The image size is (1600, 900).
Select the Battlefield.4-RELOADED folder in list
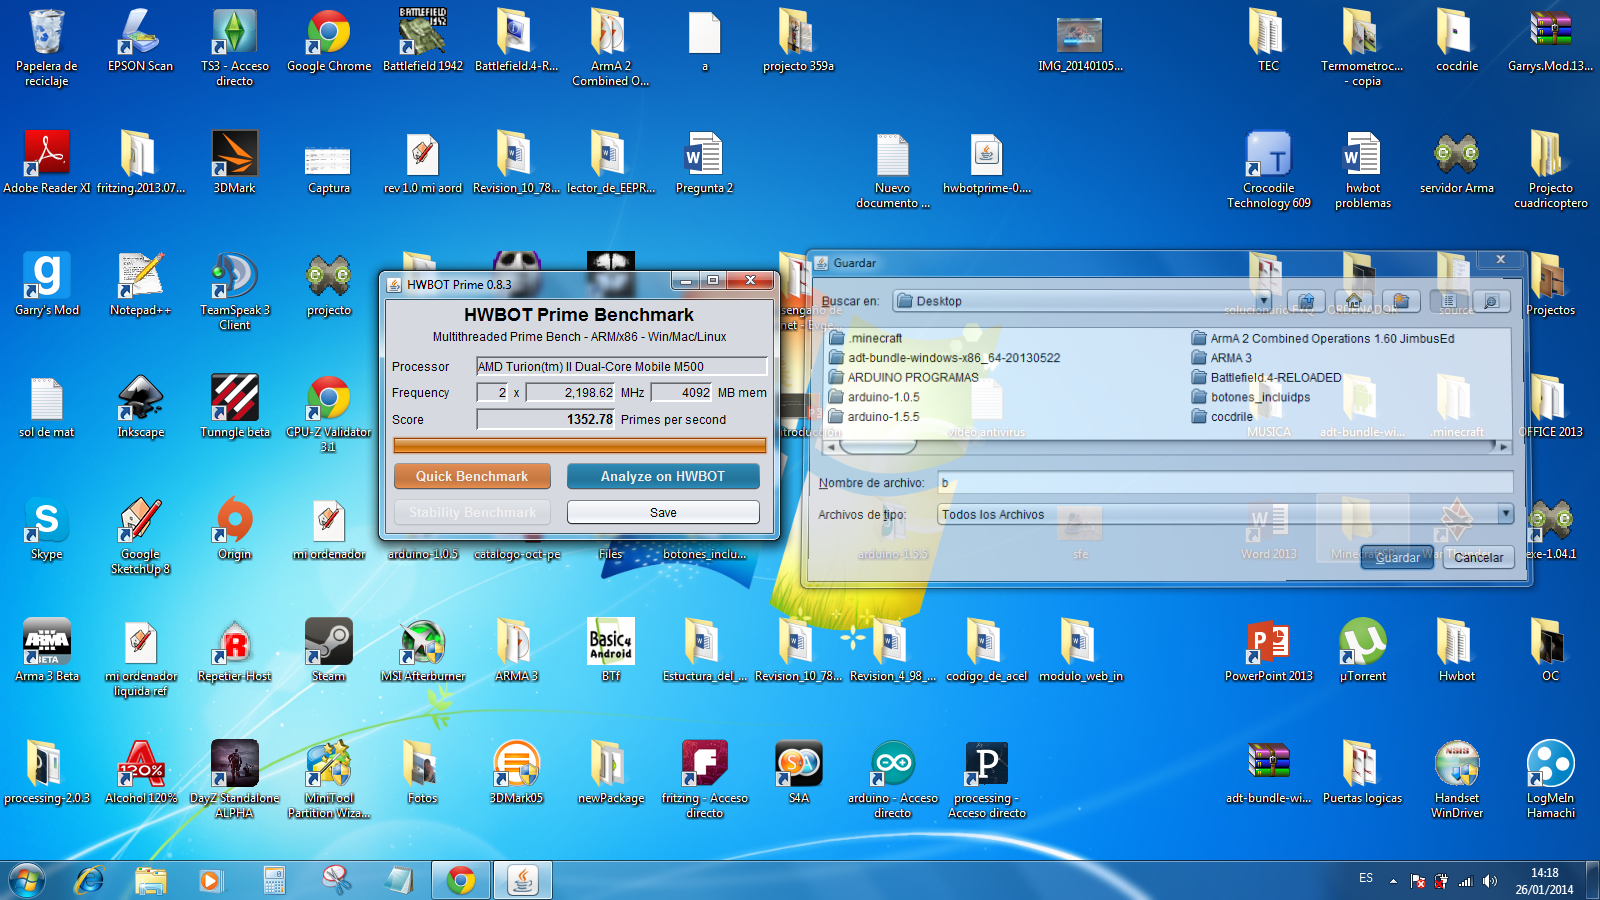pos(1266,377)
